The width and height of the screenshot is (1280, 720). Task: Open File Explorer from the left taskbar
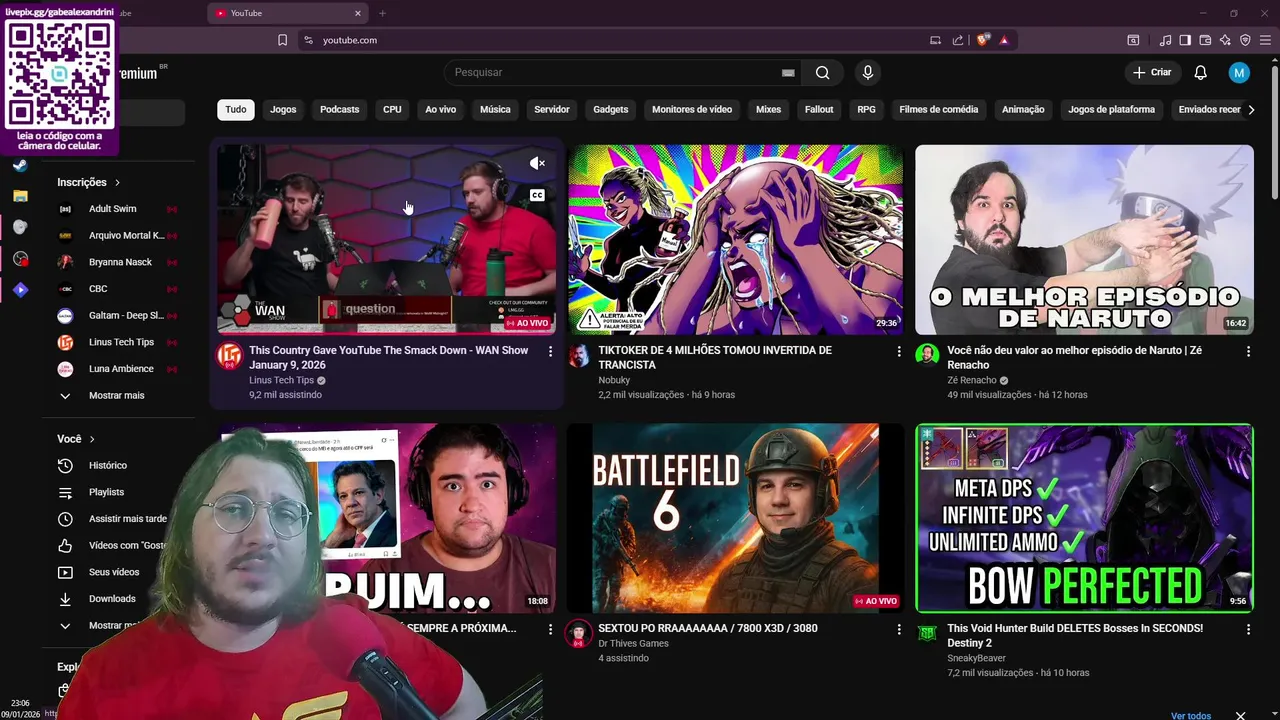20,196
